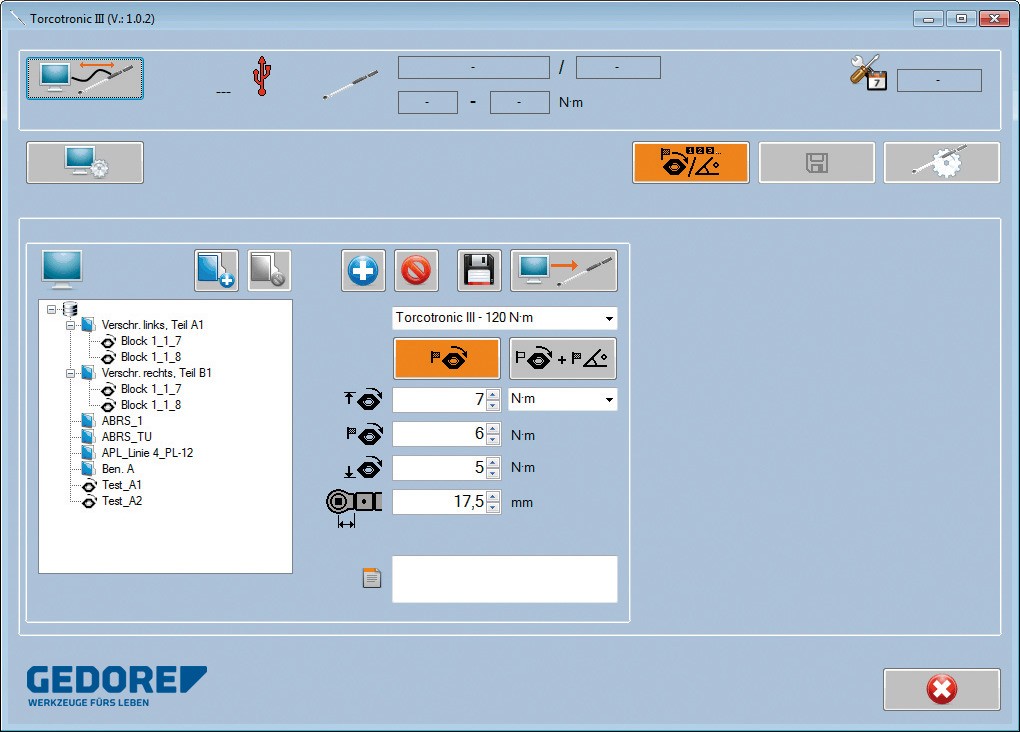Select torque plus angle mode button
The height and width of the screenshot is (732, 1020).
563,358
